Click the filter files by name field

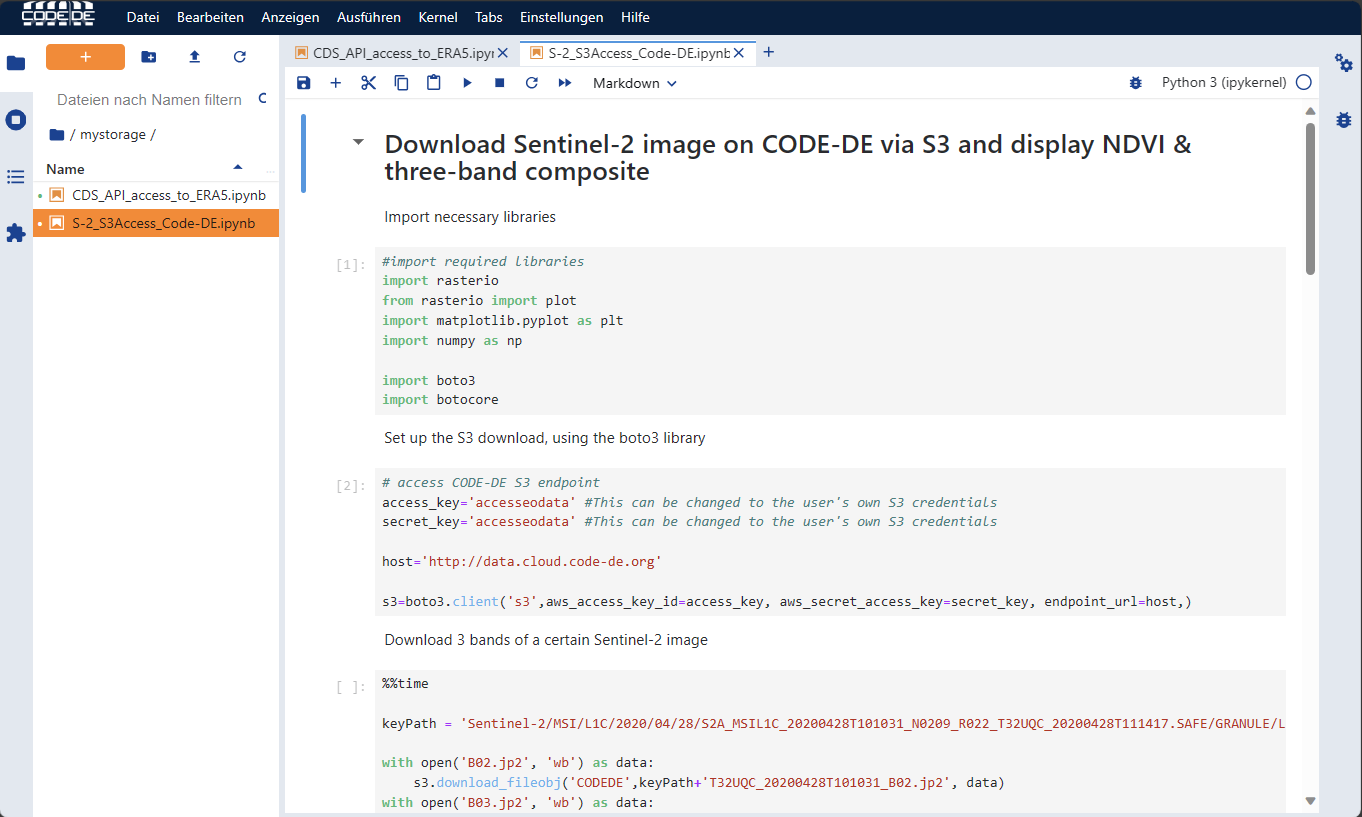[x=149, y=100]
